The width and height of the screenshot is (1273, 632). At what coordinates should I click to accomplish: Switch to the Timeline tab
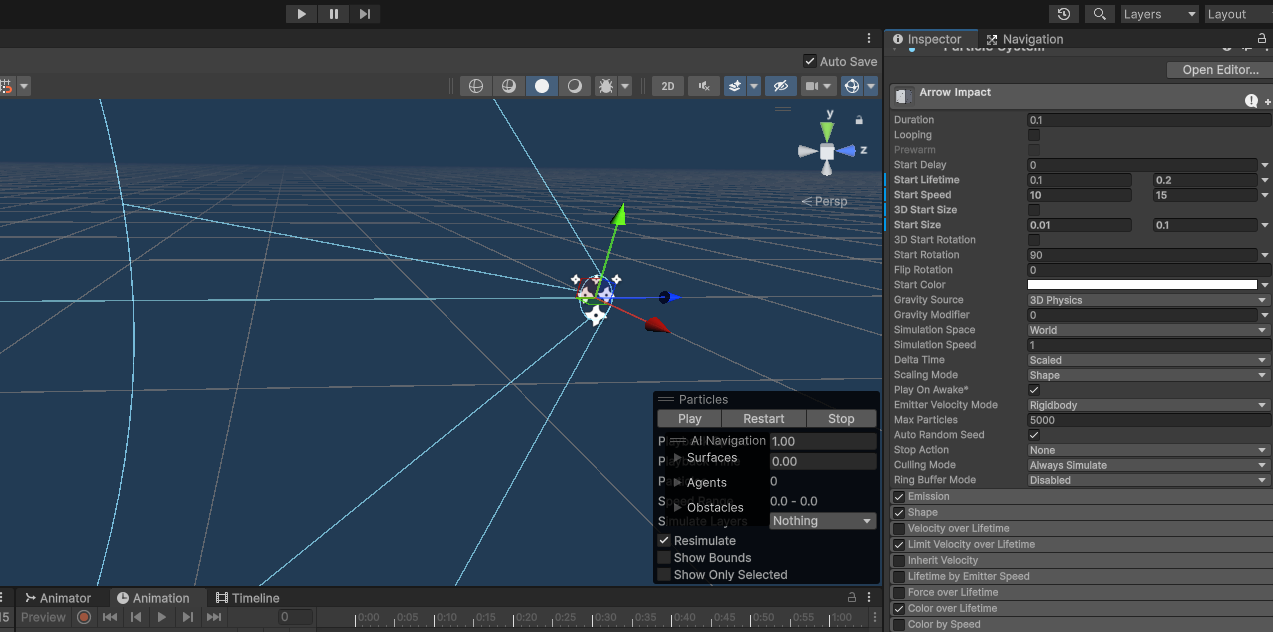[248, 598]
